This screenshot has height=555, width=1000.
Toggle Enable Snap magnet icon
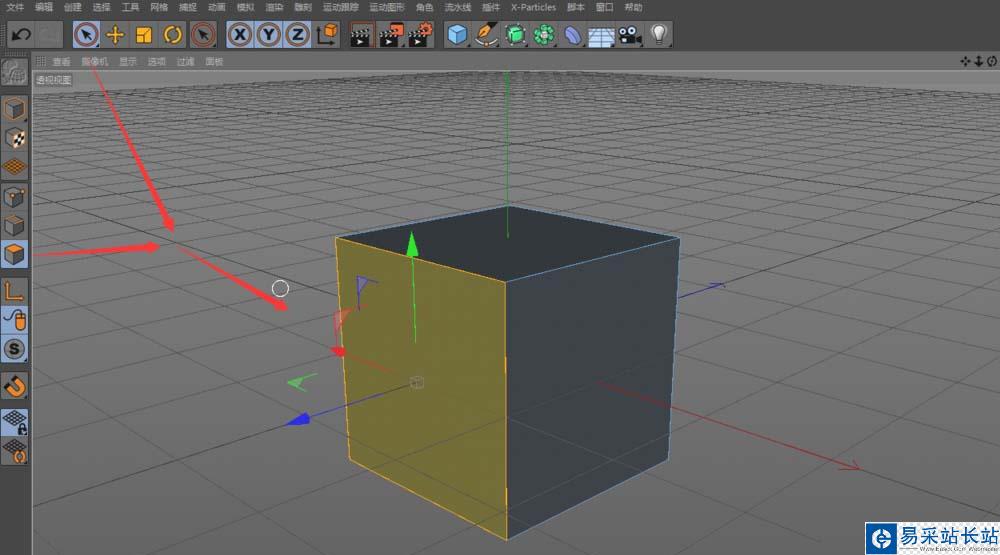[x=15, y=386]
